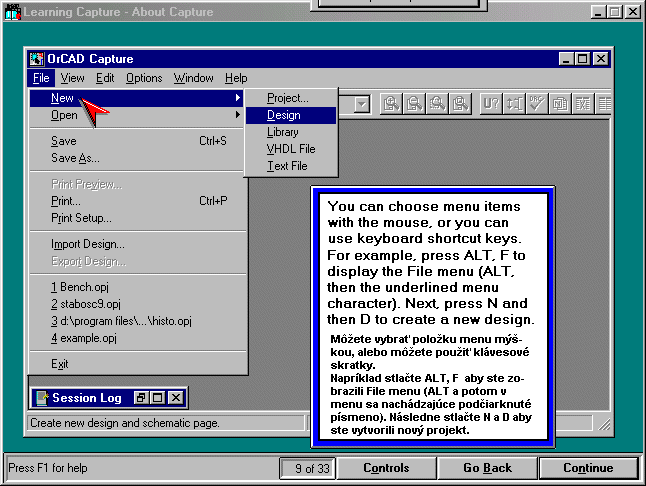646x486 pixels.
Task: Click the Back Annotate toolbar icon
Action: coord(514,103)
